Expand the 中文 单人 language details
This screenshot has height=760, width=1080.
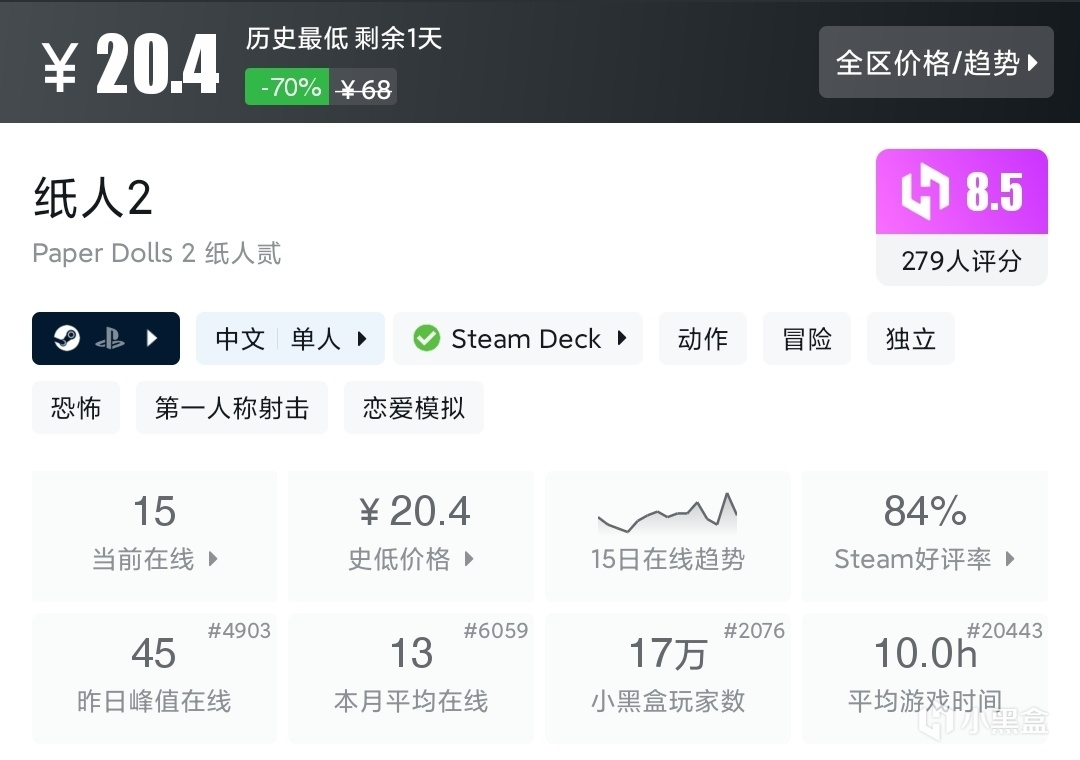[290, 339]
